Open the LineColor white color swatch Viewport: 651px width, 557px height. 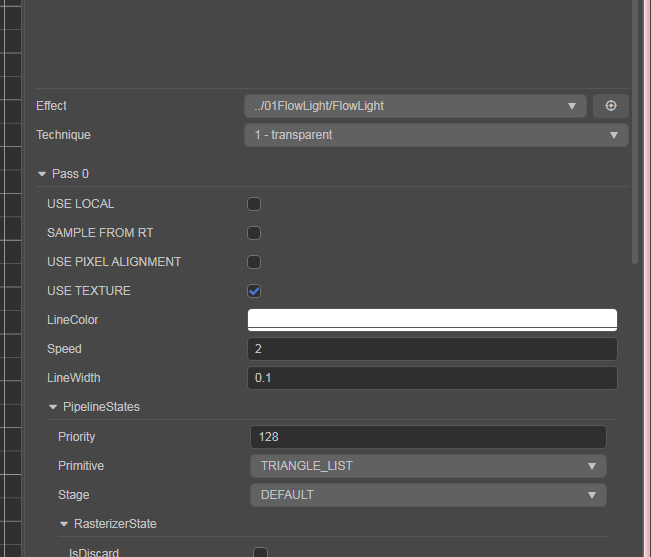point(431,320)
